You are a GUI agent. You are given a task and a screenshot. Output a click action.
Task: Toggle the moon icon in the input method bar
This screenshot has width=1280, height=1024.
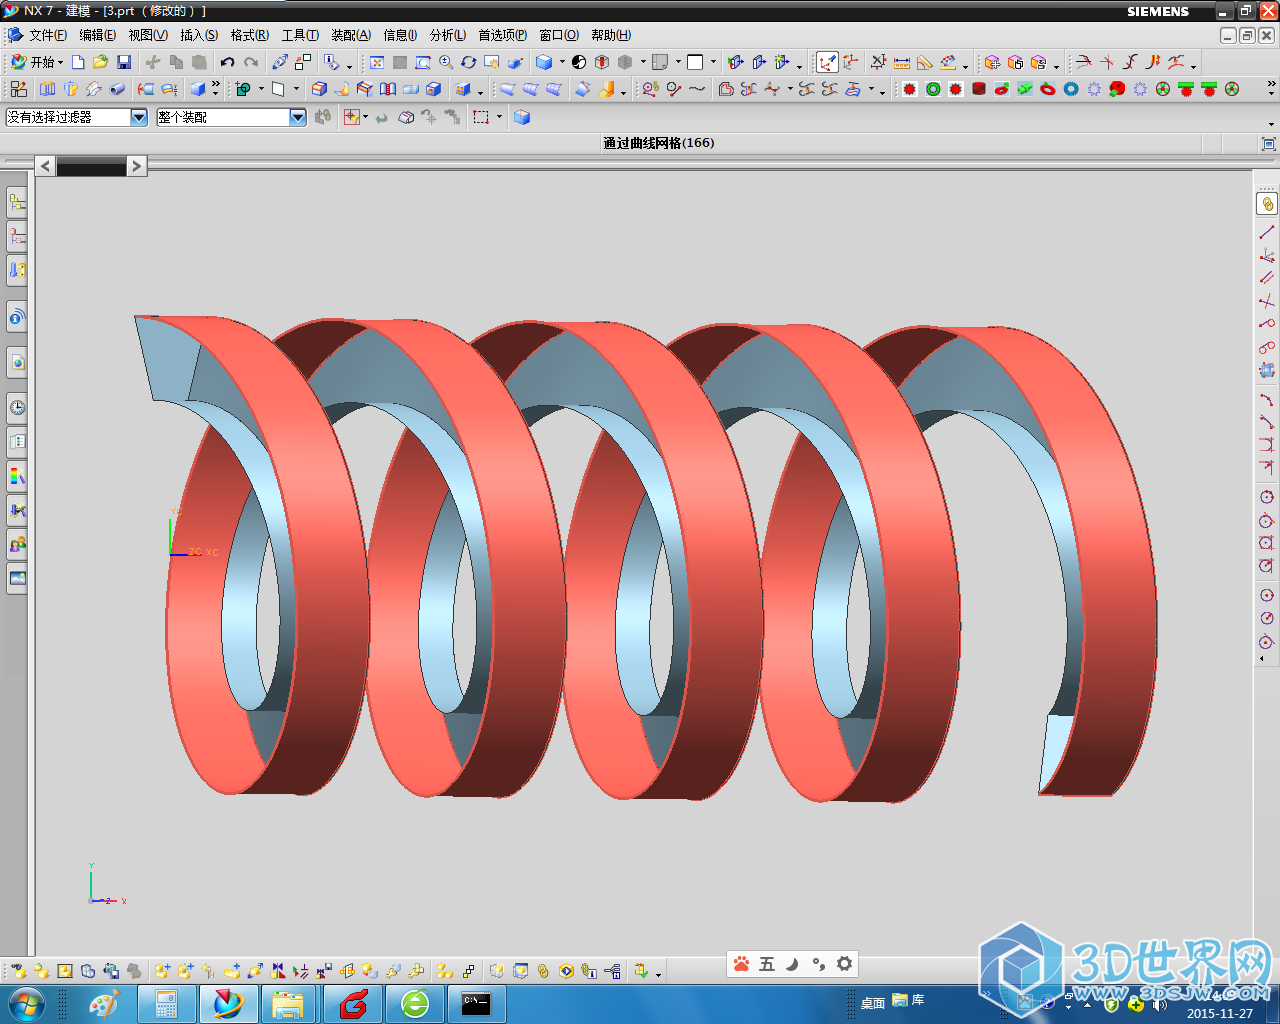(x=792, y=964)
